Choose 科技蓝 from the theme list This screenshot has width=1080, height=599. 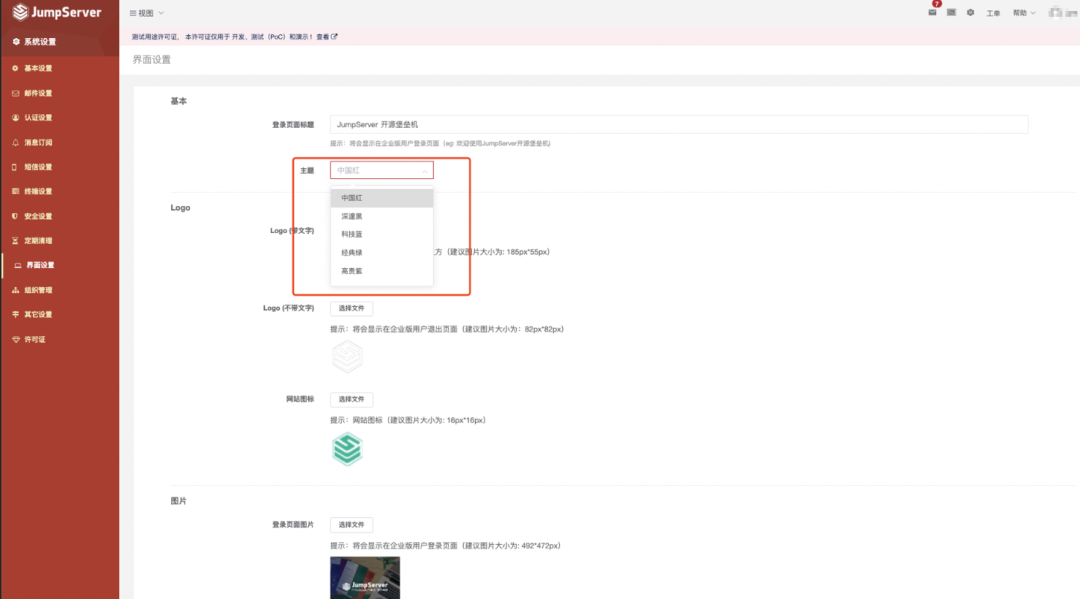point(382,234)
